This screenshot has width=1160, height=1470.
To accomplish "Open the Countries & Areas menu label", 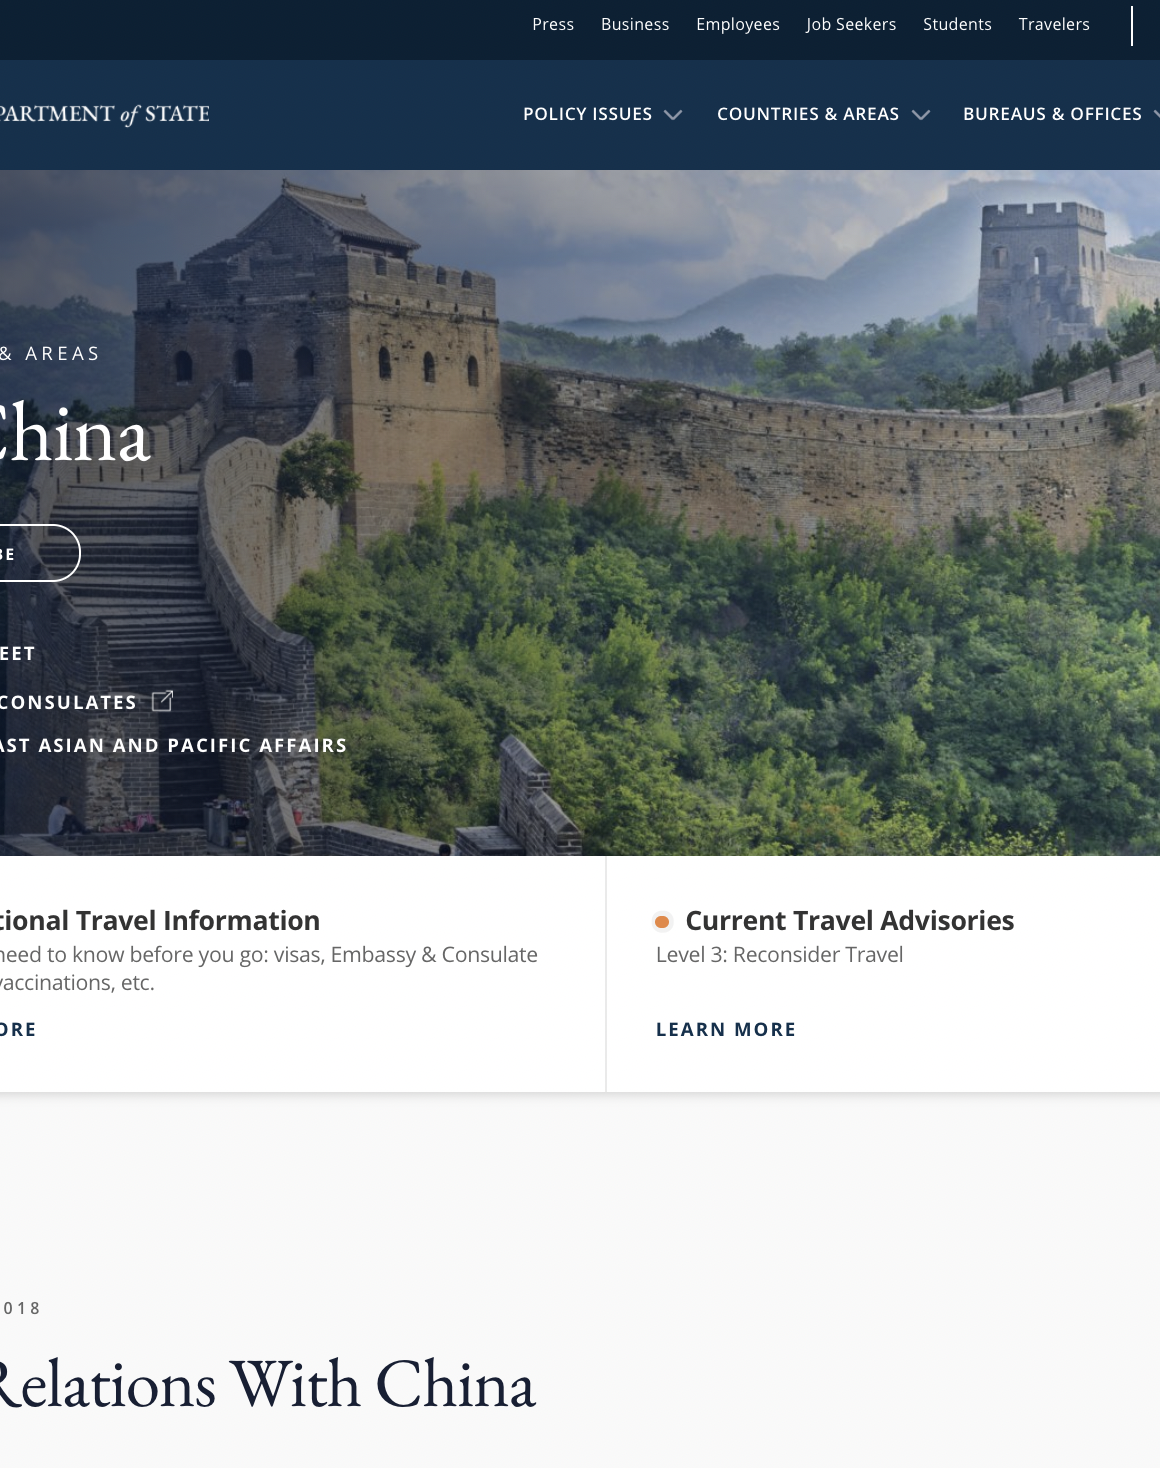I will 808,114.
